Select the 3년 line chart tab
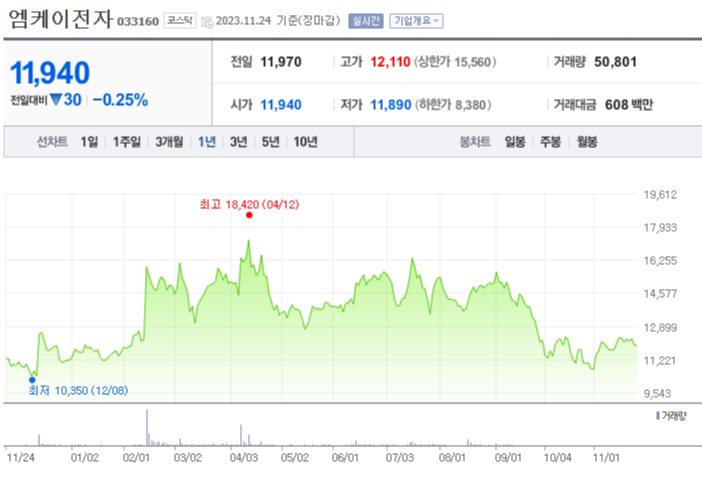The height and width of the screenshot is (483, 702). click(x=238, y=142)
